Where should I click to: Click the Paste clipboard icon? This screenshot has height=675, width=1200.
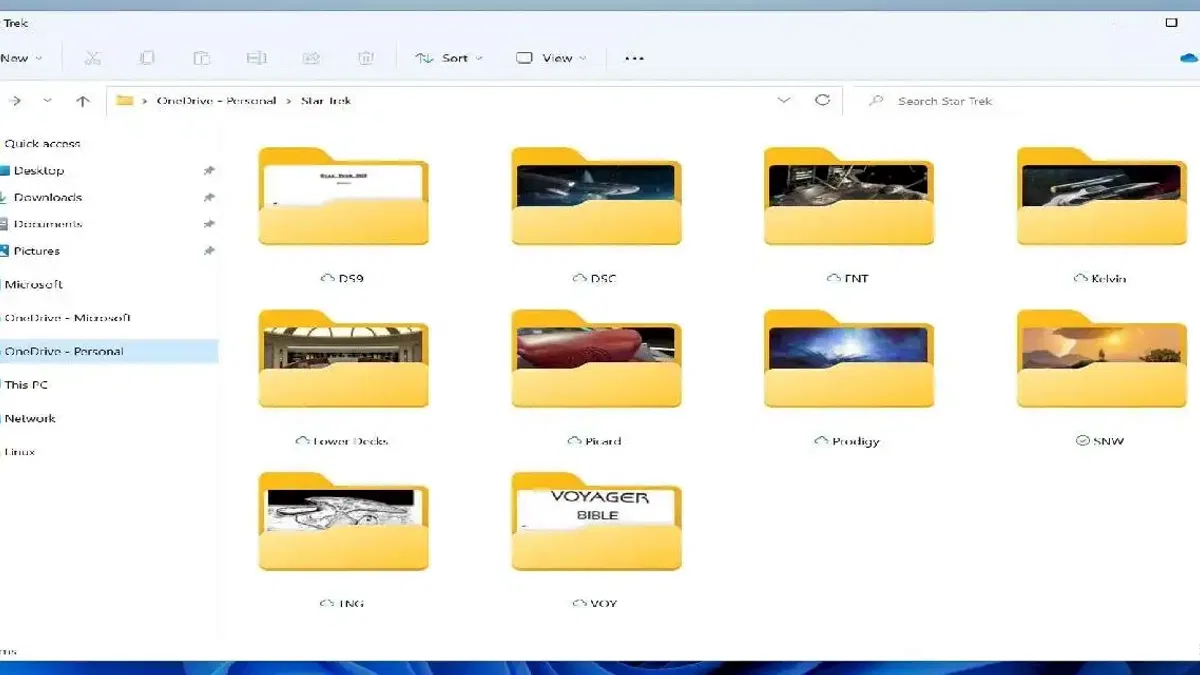point(202,58)
